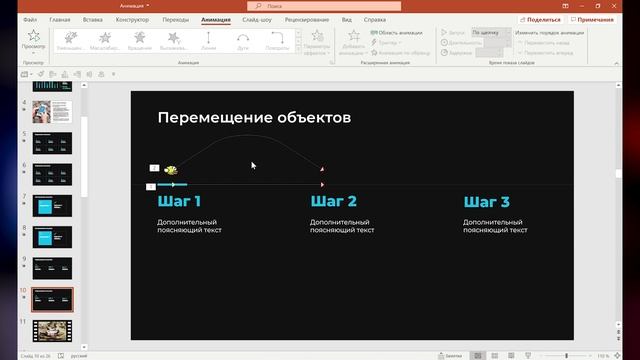Select slide 9 thumbnail

tap(52, 268)
